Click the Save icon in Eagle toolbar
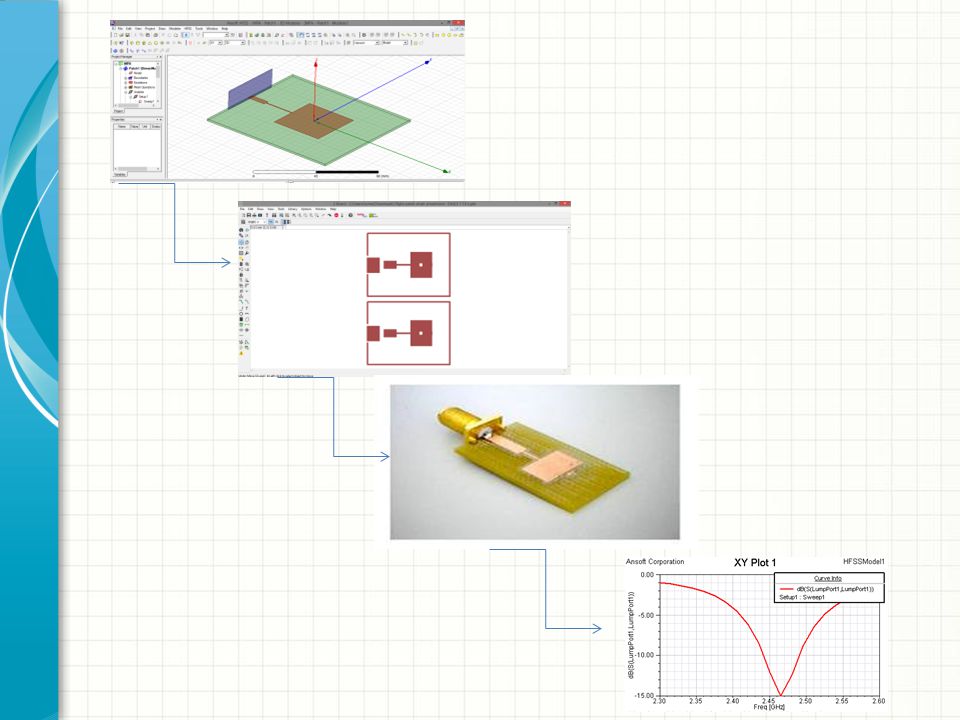 249,215
